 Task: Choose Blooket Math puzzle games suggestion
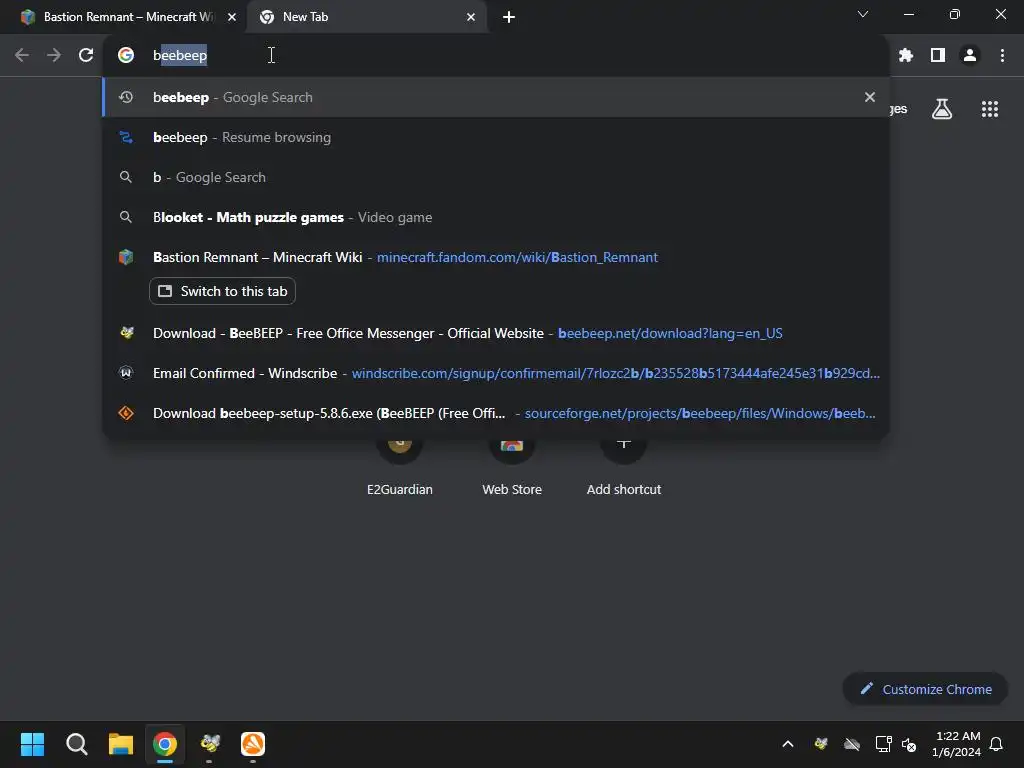pos(496,217)
